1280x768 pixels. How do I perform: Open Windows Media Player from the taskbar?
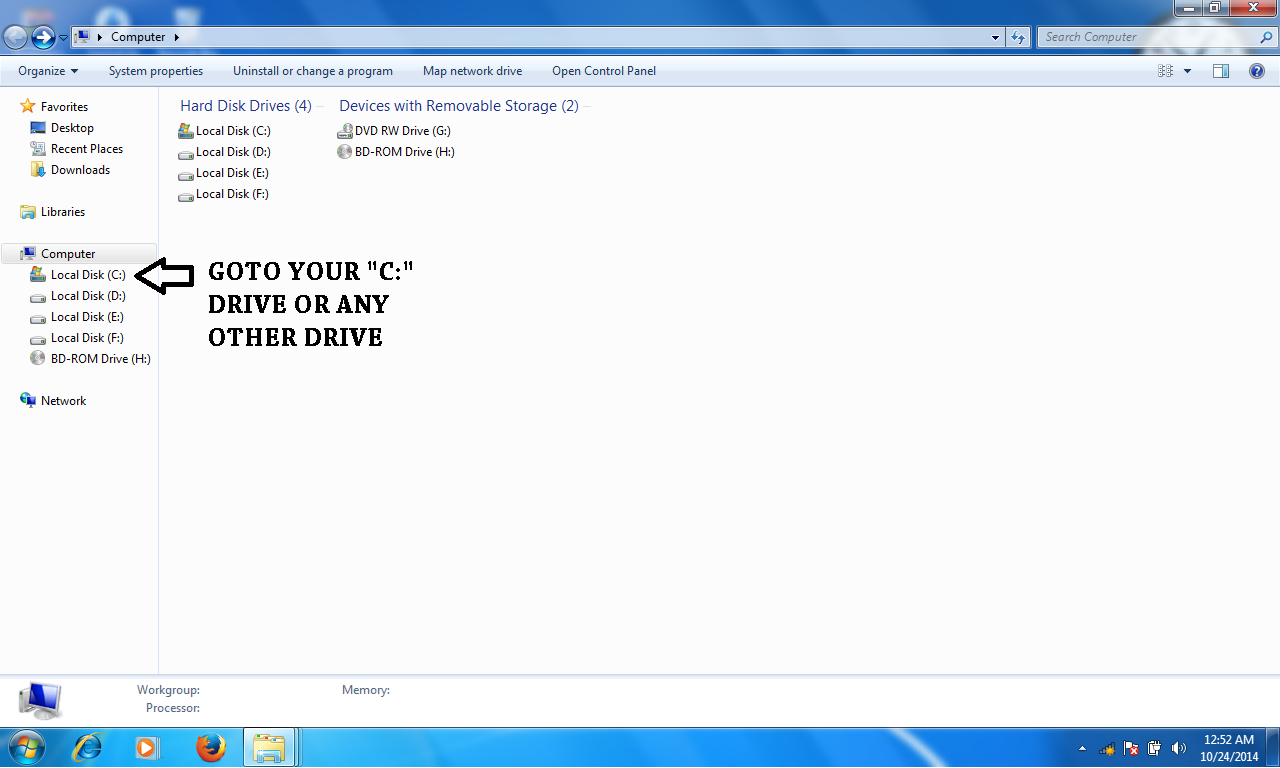(148, 747)
